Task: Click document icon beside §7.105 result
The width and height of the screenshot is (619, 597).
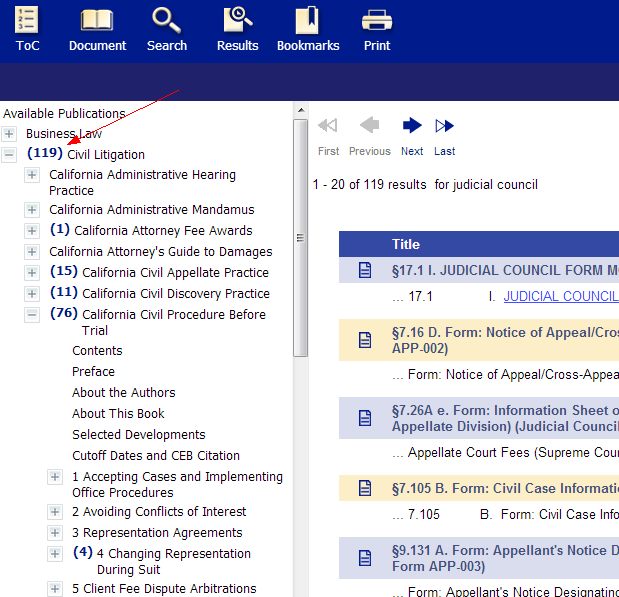Action: tap(365, 488)
